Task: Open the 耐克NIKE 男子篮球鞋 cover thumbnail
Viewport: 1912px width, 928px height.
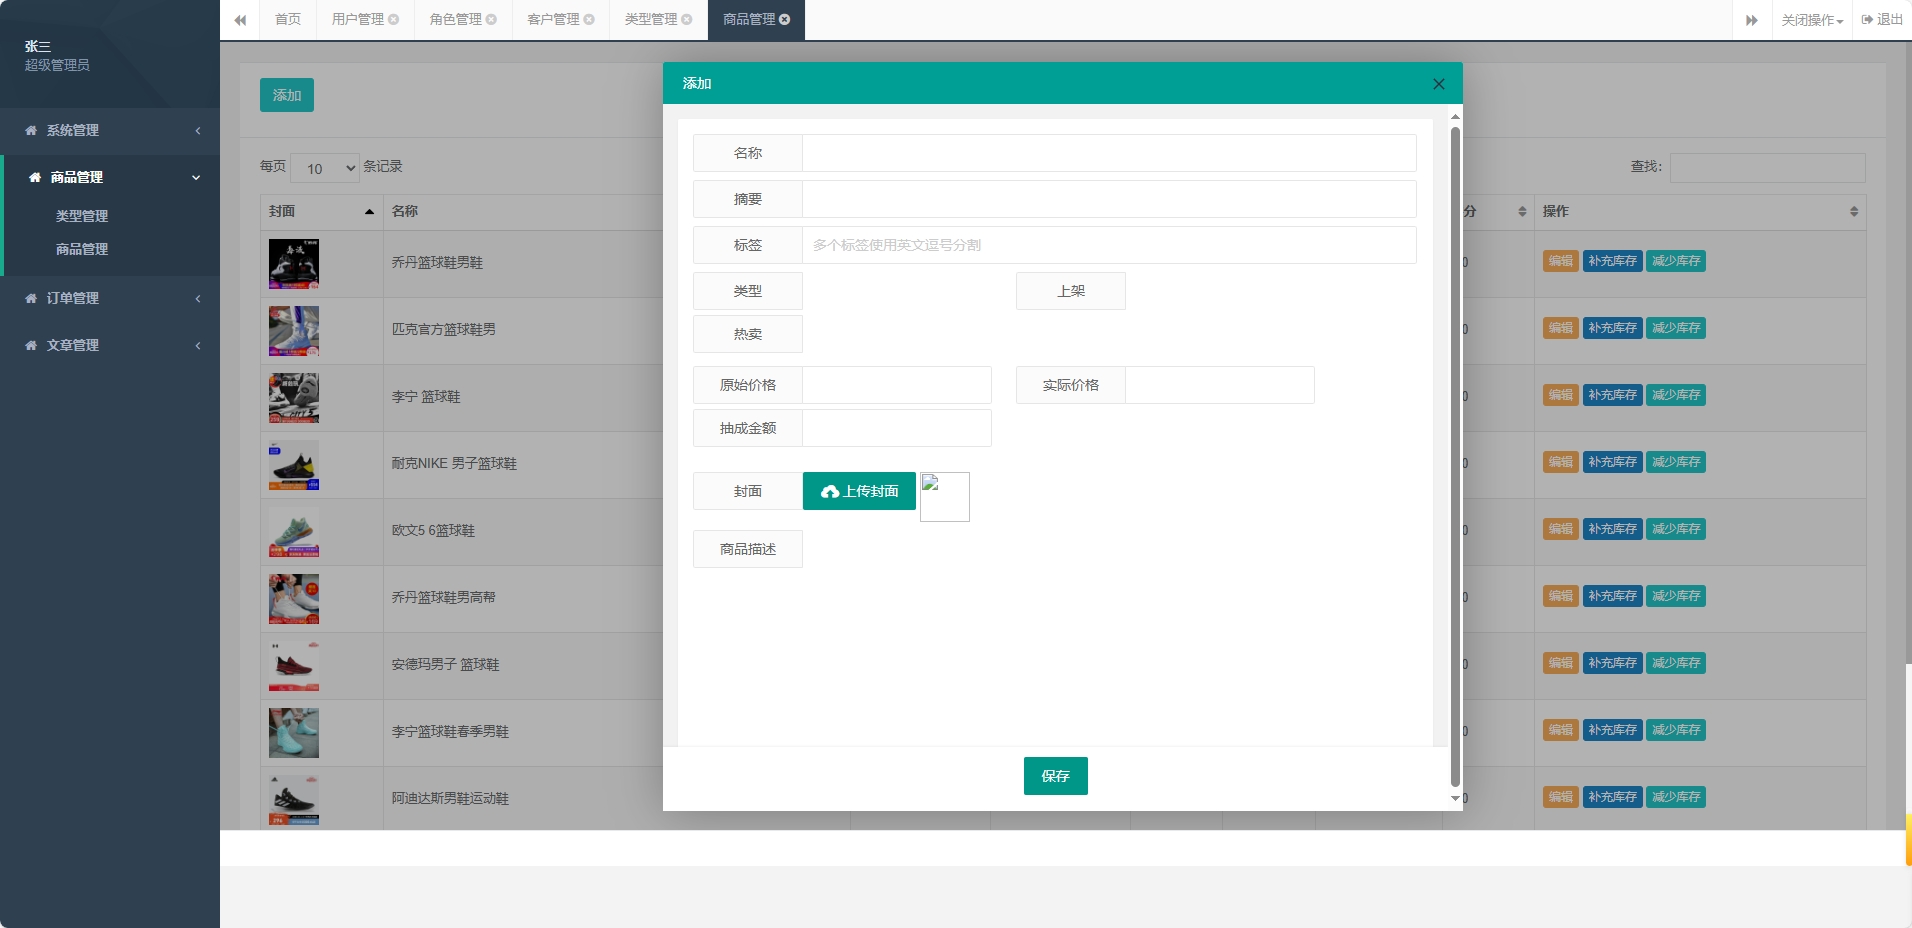Action: [x=294, y=465]
